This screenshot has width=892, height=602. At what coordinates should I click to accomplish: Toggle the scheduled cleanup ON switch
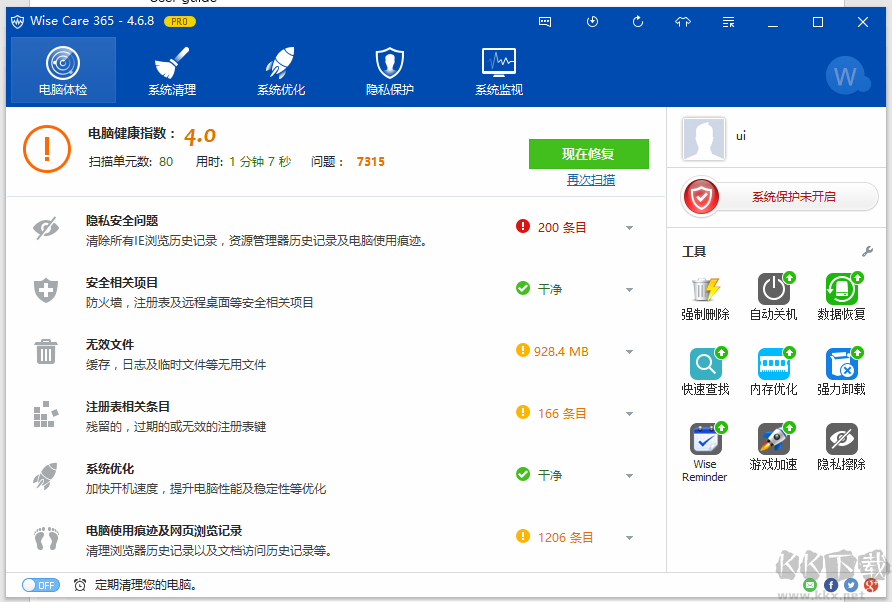(40, 585)
